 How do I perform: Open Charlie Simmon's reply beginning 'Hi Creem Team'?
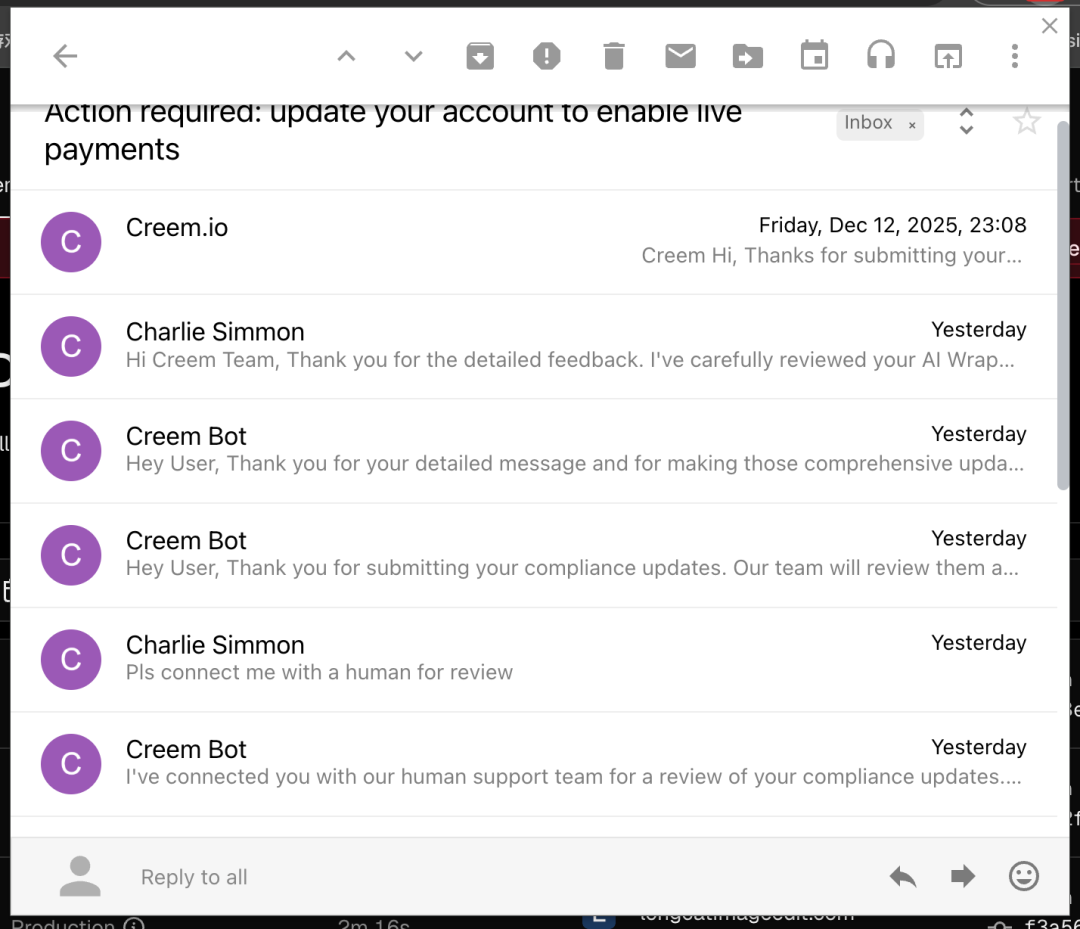[x=534, y=346]
